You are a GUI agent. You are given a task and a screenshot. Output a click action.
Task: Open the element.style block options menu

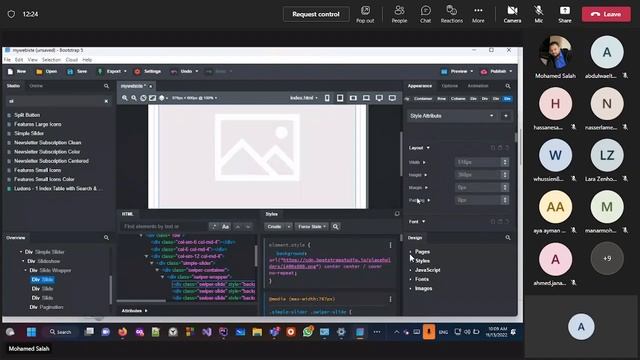[390, 245]
